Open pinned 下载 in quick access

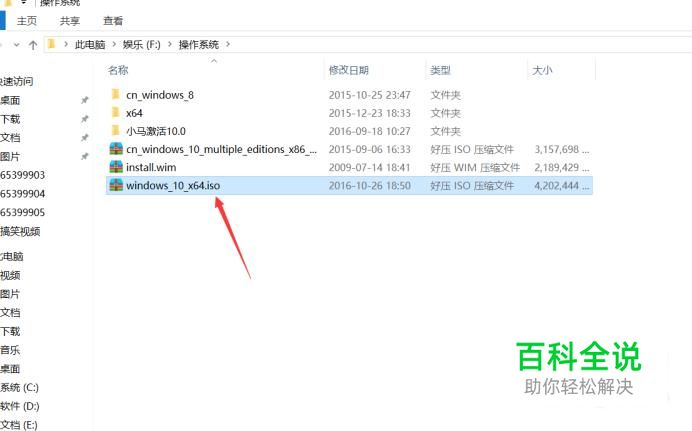pyautogui.click(x=10, y=119)
